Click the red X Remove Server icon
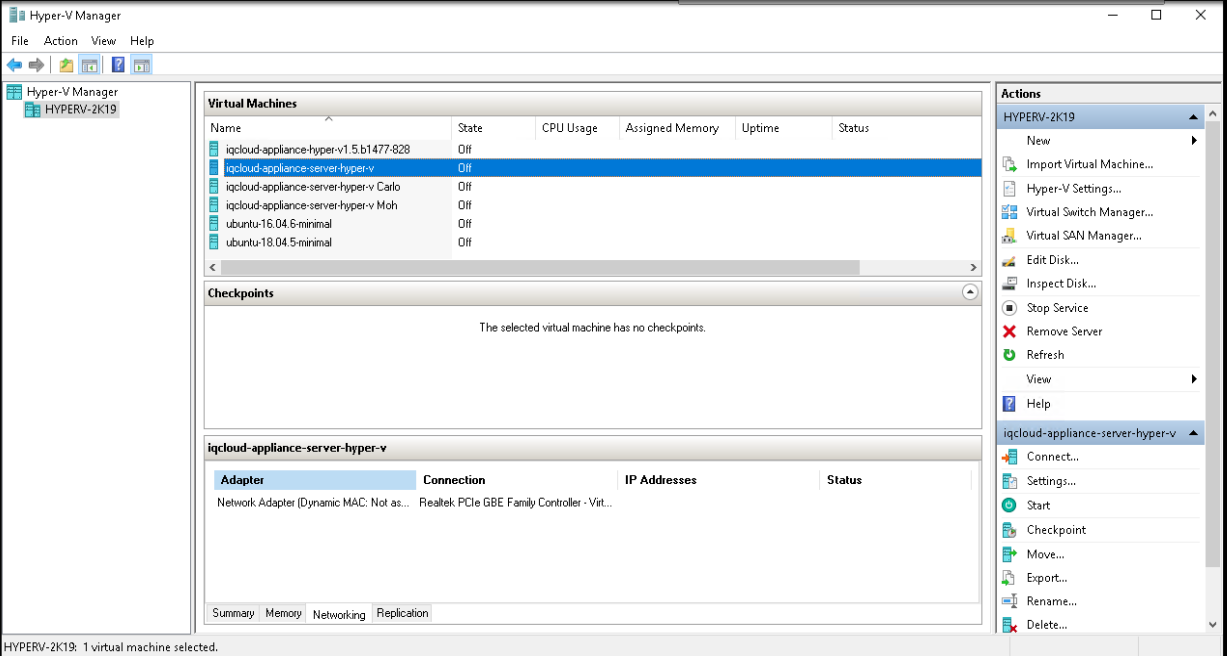 [1009, 331]
